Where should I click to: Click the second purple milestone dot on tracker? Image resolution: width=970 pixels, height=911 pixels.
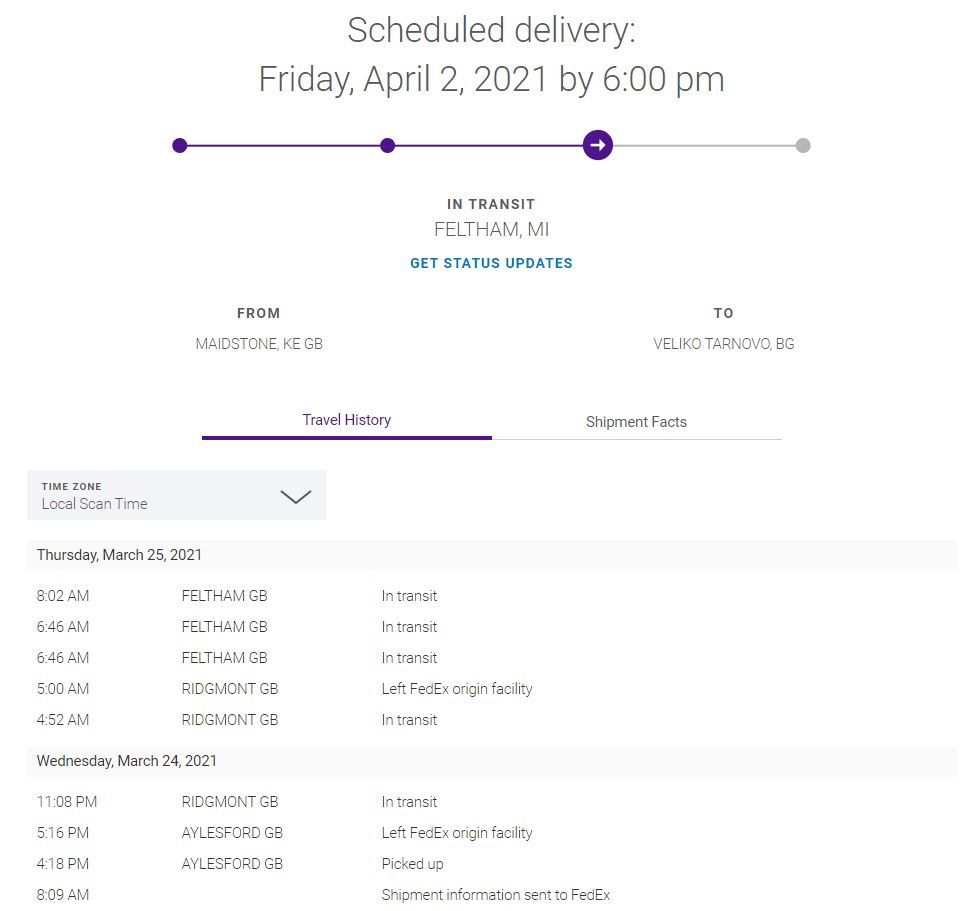[388, 146]
